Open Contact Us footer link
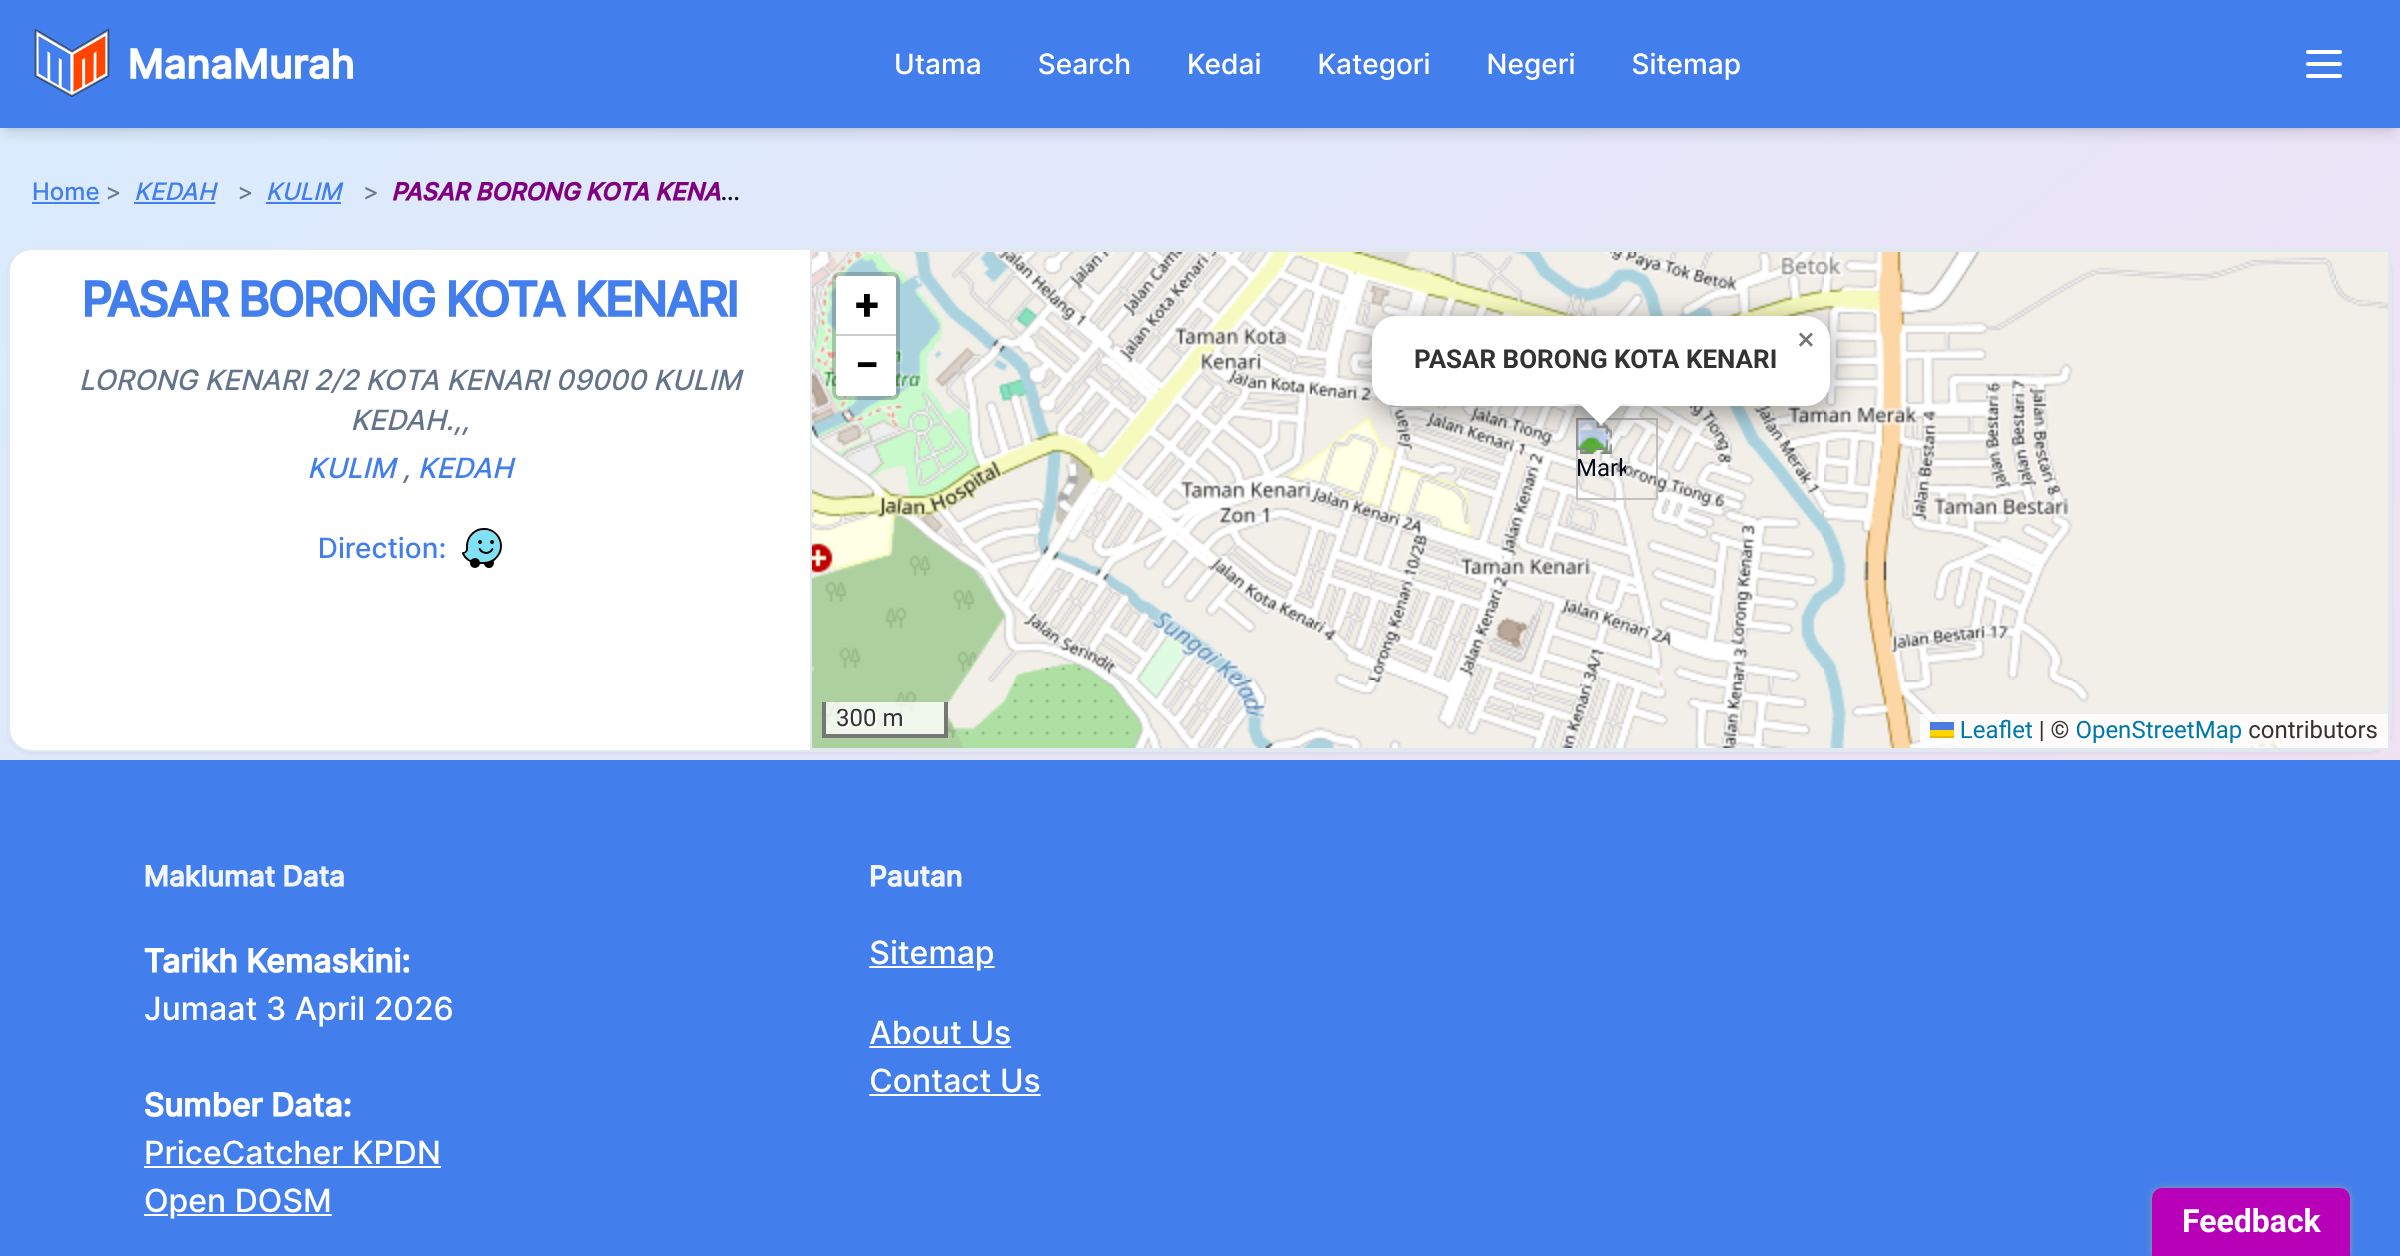Viewport: 2400px width, 1256px height. [954, 1080]
